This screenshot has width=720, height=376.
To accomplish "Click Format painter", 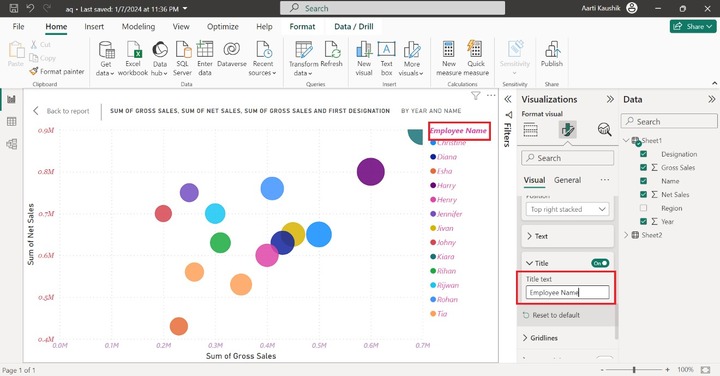I will click(x=57, y=72).
